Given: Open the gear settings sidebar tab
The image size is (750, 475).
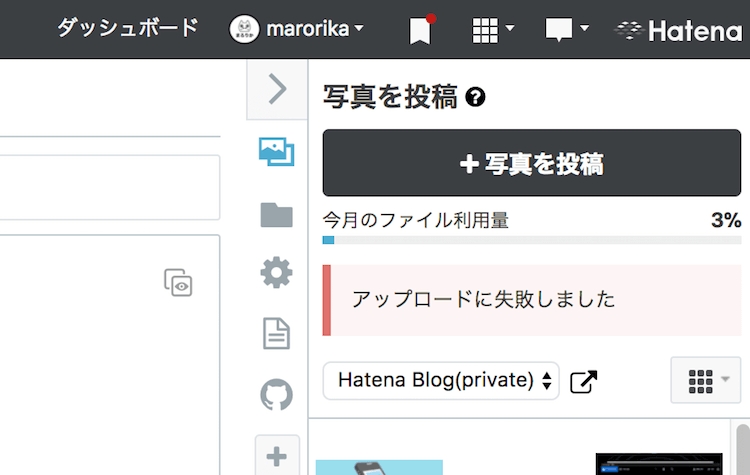Looking at the screenshot, I should coord(276,273).
